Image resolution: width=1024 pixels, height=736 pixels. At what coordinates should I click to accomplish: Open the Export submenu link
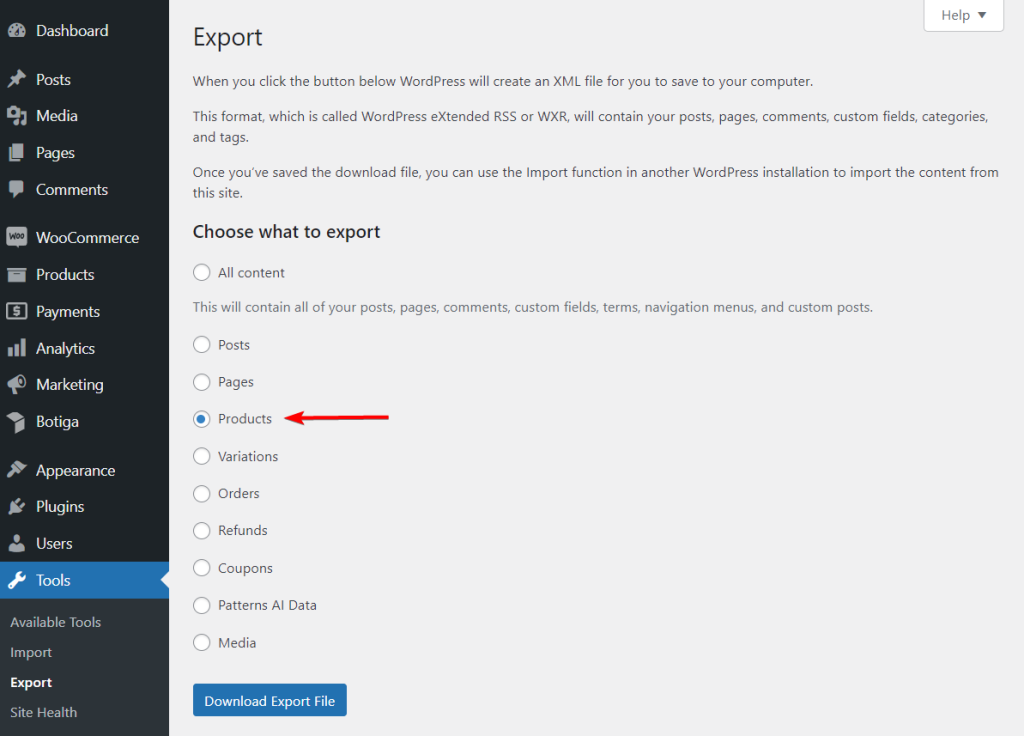click(31, 682)
